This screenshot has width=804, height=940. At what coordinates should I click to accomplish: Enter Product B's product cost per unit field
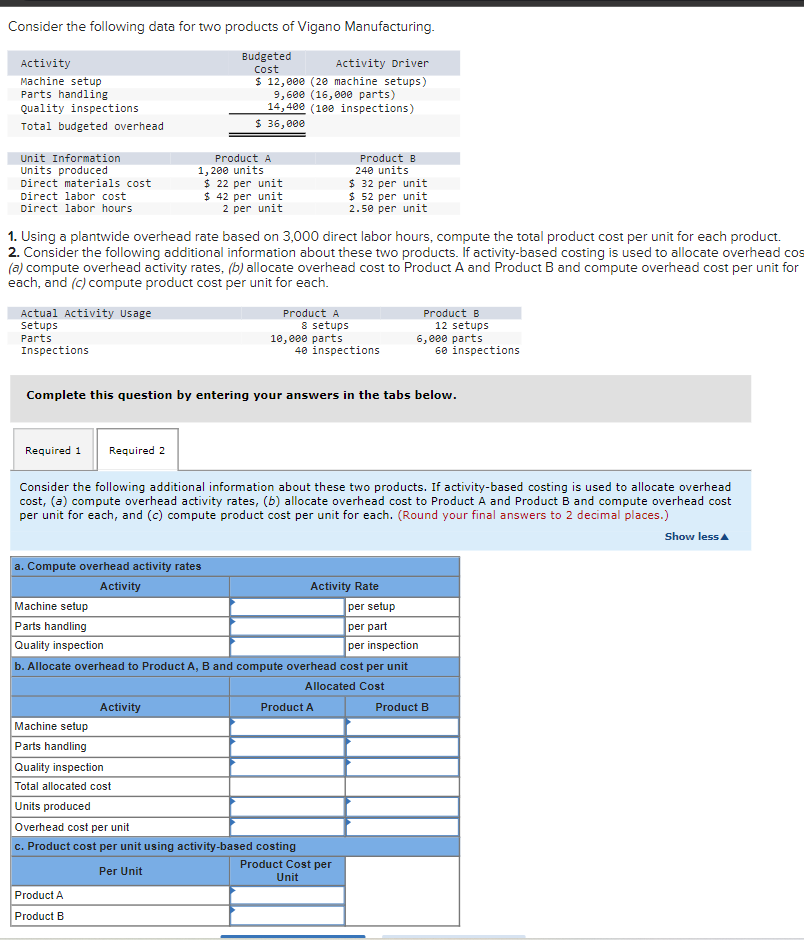tap(290, 915)
